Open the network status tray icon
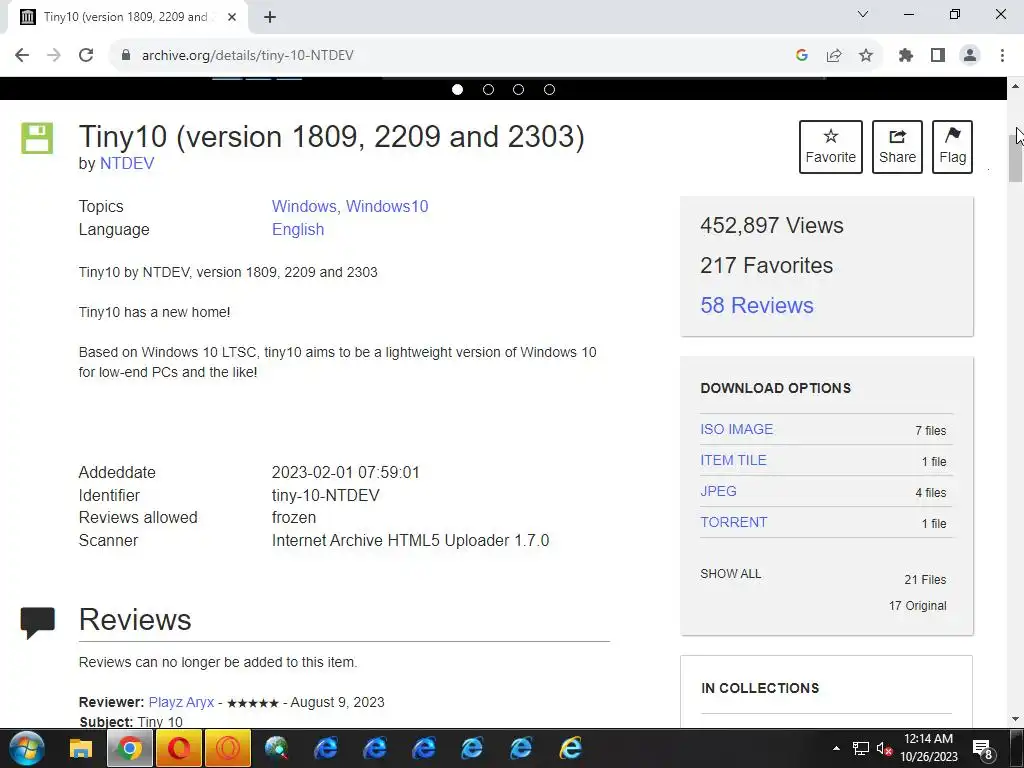The height and width of the screenshot is (768, 1024). coord(861,748)
